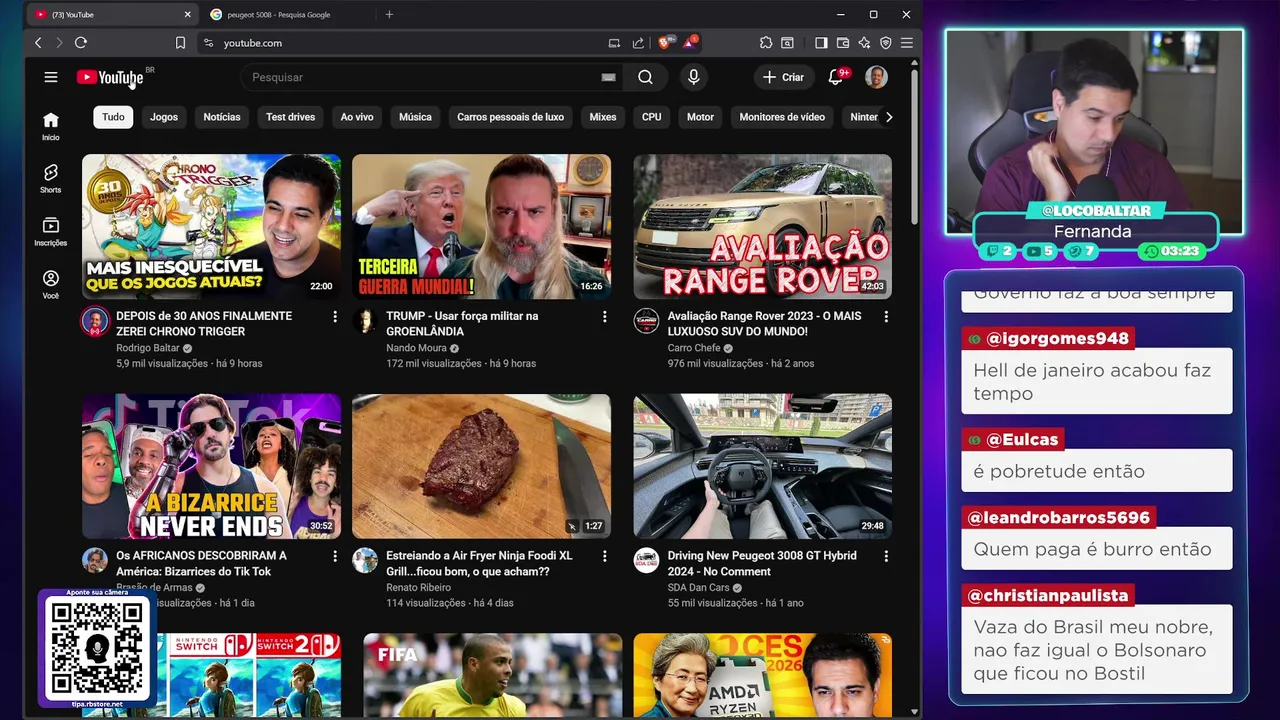Image resolution: width=1280 pixels, height=720 pixels.
Task: Click the YouTube logo
Action: [x=110, y=77]
